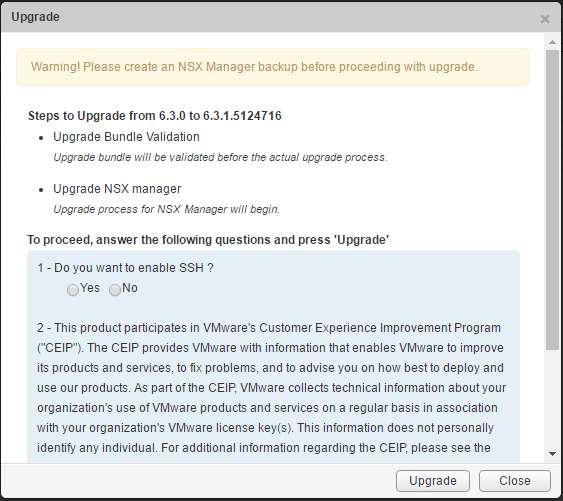Click the Steps to Upgrade version heading
This screenshot has width=563, height=501.
[x=155, y=116]
